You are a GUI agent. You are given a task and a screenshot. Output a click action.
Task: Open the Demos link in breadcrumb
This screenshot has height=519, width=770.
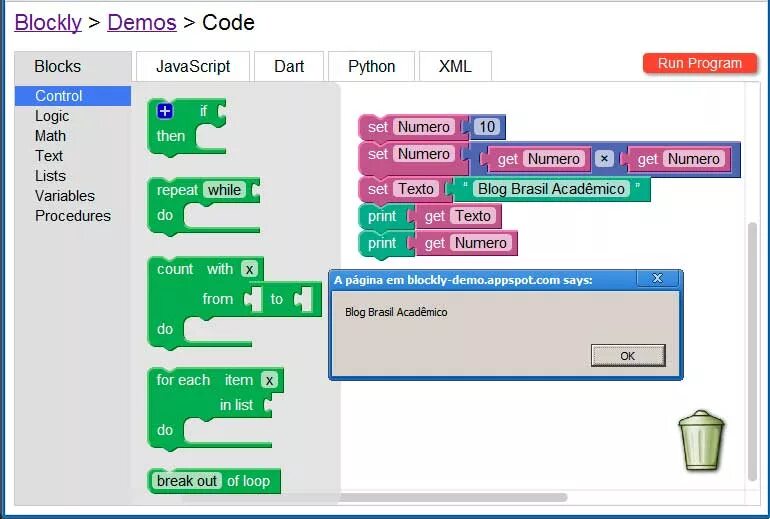pos(142,23)
